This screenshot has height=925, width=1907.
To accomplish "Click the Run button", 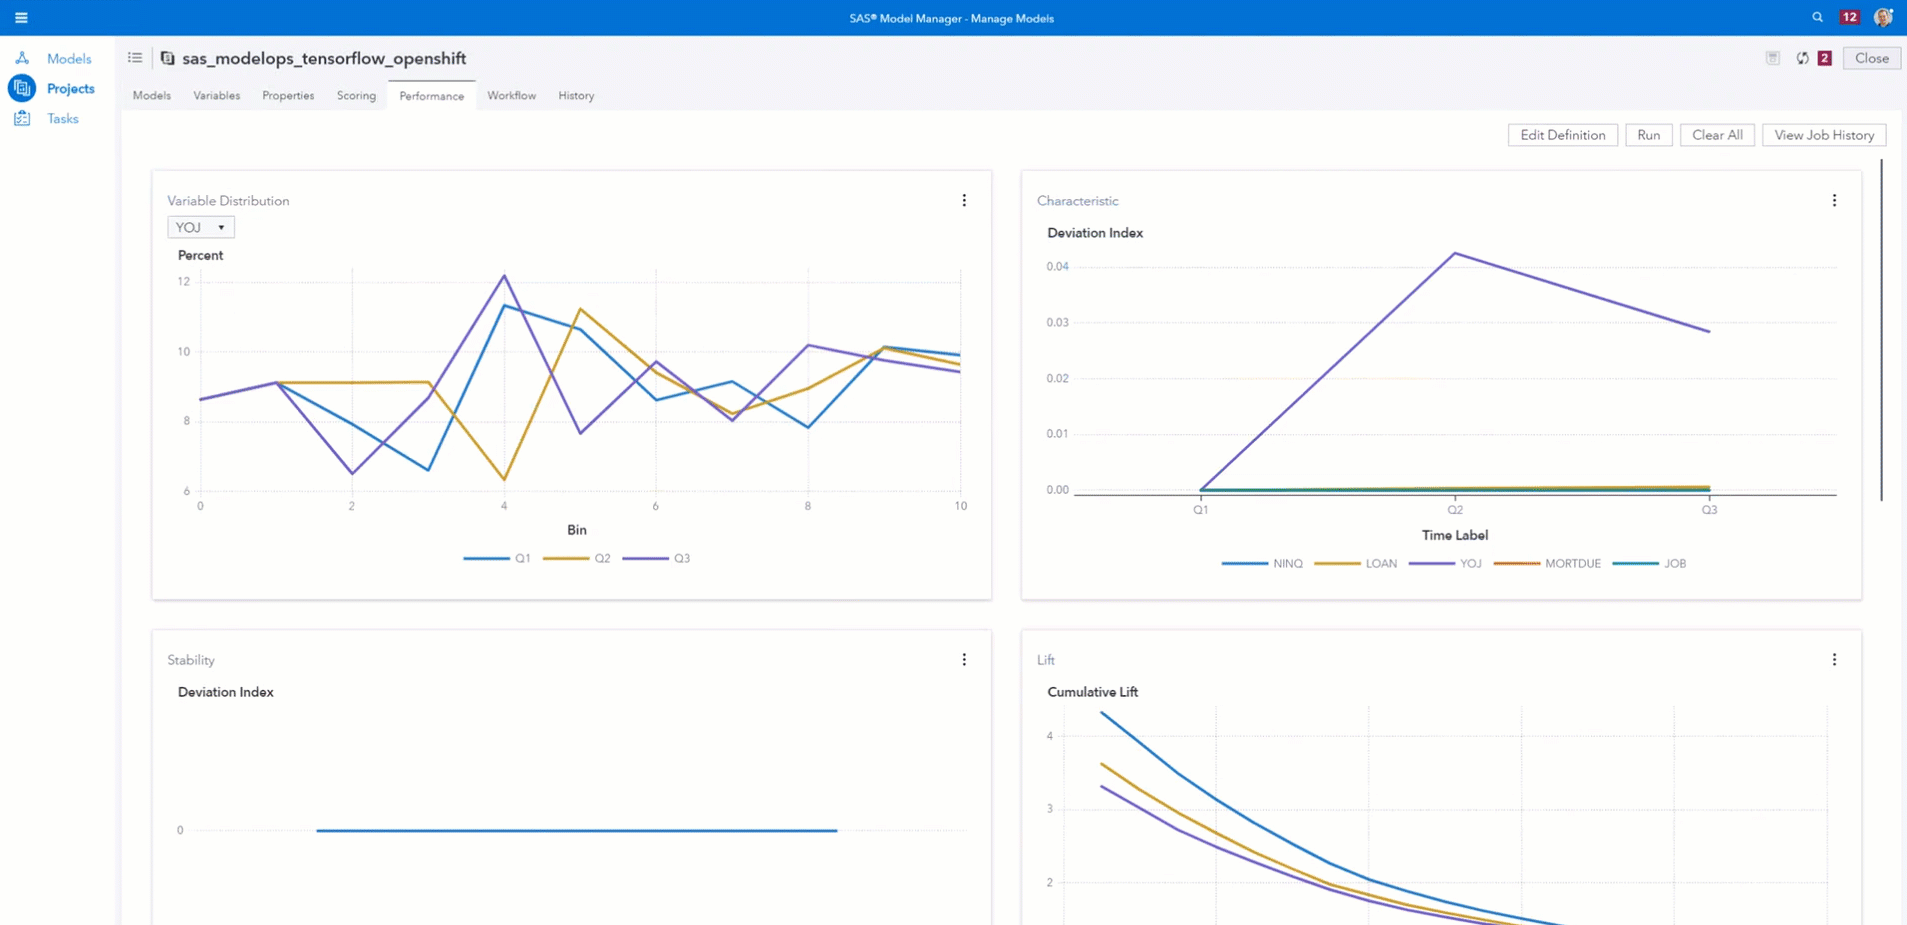I will click(x=1648, y=135).
